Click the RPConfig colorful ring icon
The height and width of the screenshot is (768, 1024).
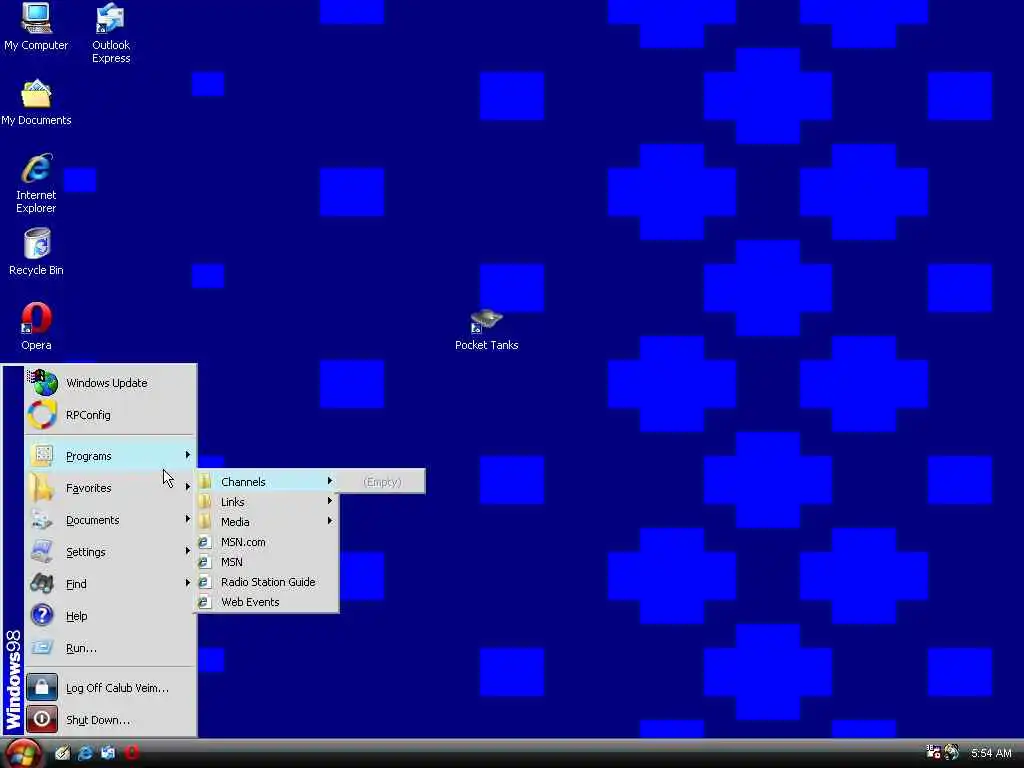(x=42, y=415)
